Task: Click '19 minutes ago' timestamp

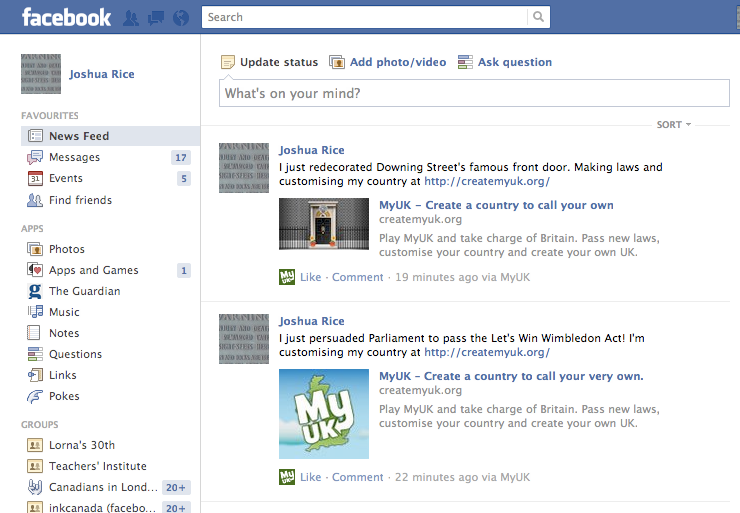Action: (436, 277)
